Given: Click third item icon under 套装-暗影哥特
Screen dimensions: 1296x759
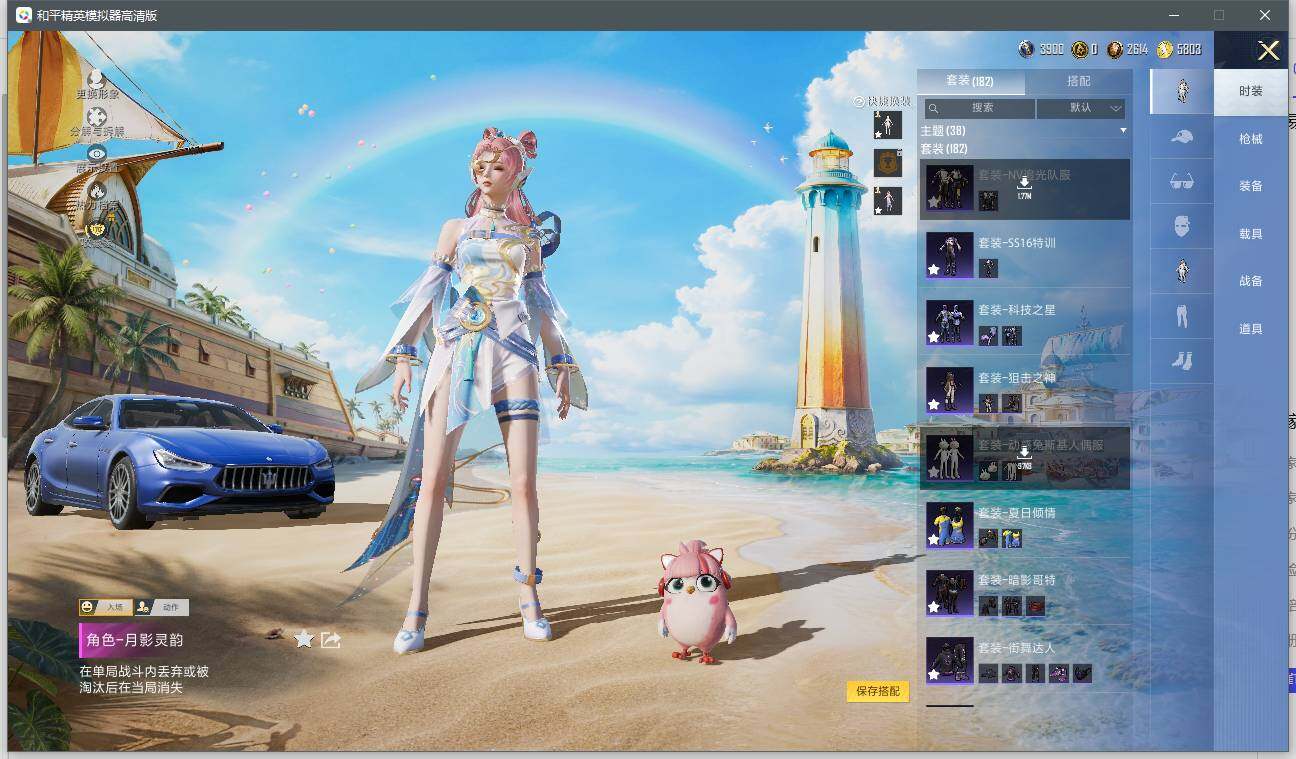Looking at the screenshot, I should pyautogui.click(x=1035, y=606).
